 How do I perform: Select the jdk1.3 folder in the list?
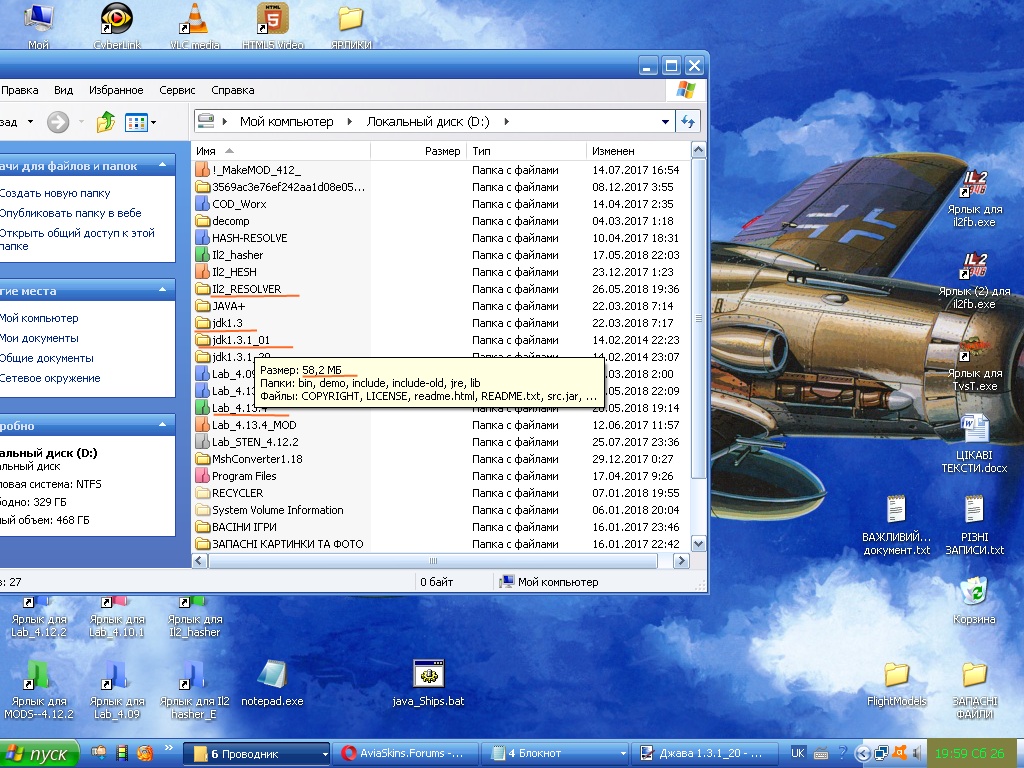point(227,323)
